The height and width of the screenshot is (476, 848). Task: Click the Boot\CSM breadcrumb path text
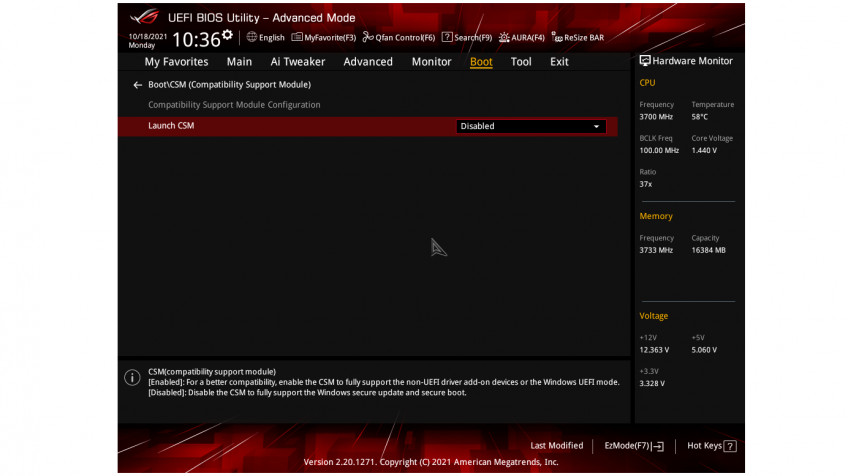(x=229, y=84)
